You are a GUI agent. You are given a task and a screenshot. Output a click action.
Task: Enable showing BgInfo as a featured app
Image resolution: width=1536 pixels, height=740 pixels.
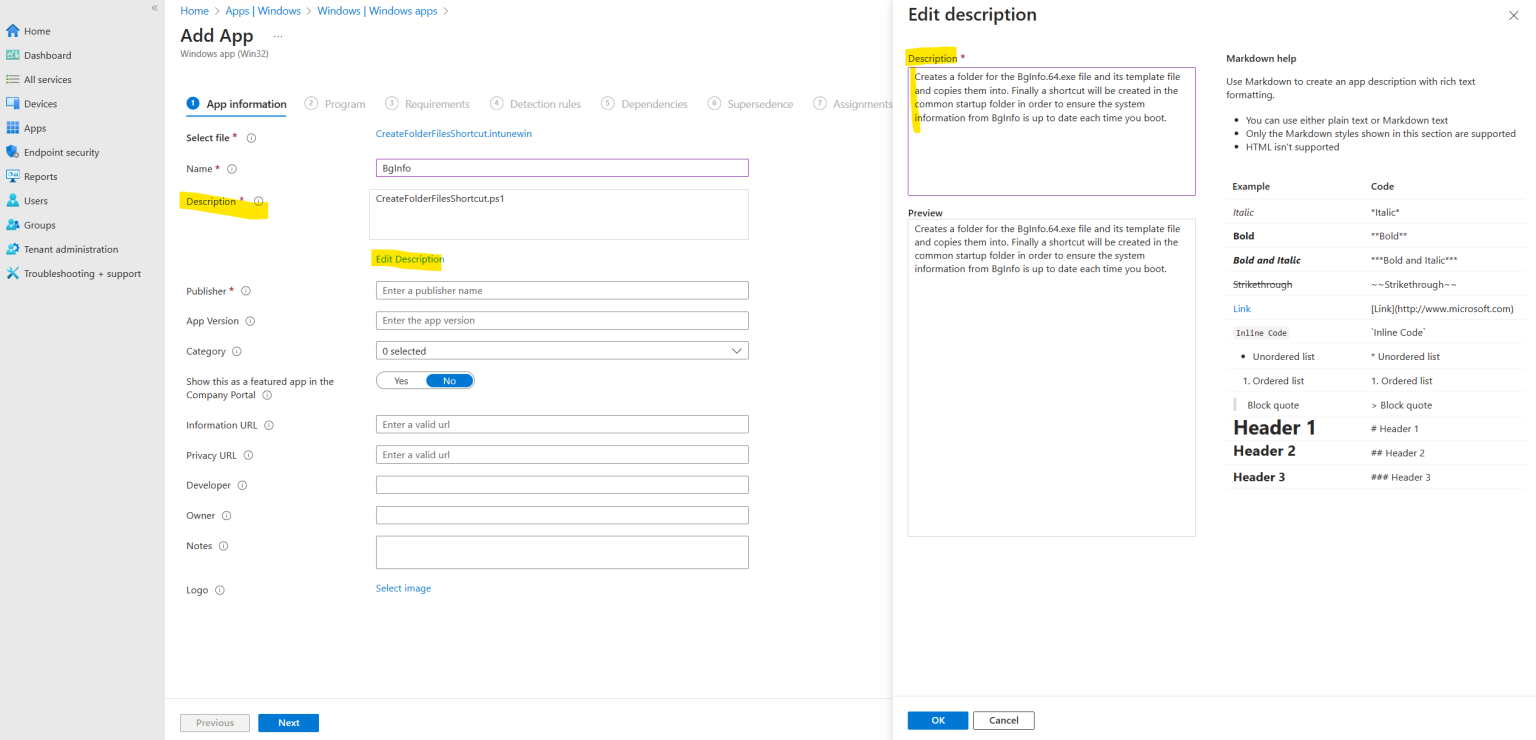coord(400,380)
